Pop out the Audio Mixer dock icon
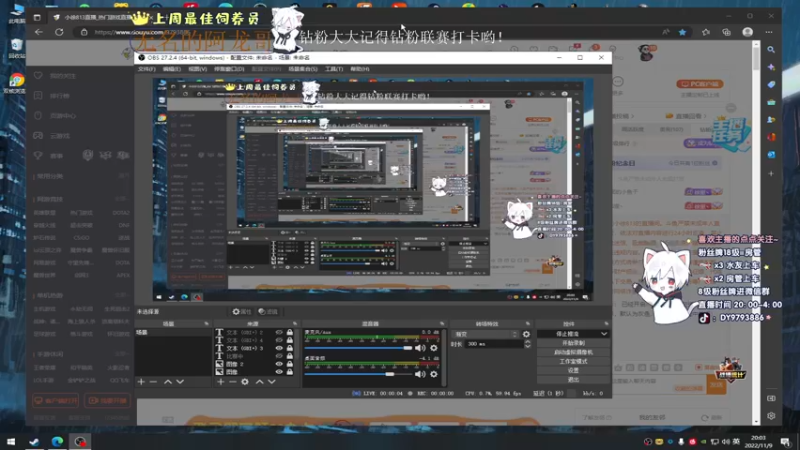This screenshot has width=800, height=450. [x=442, y=323]
